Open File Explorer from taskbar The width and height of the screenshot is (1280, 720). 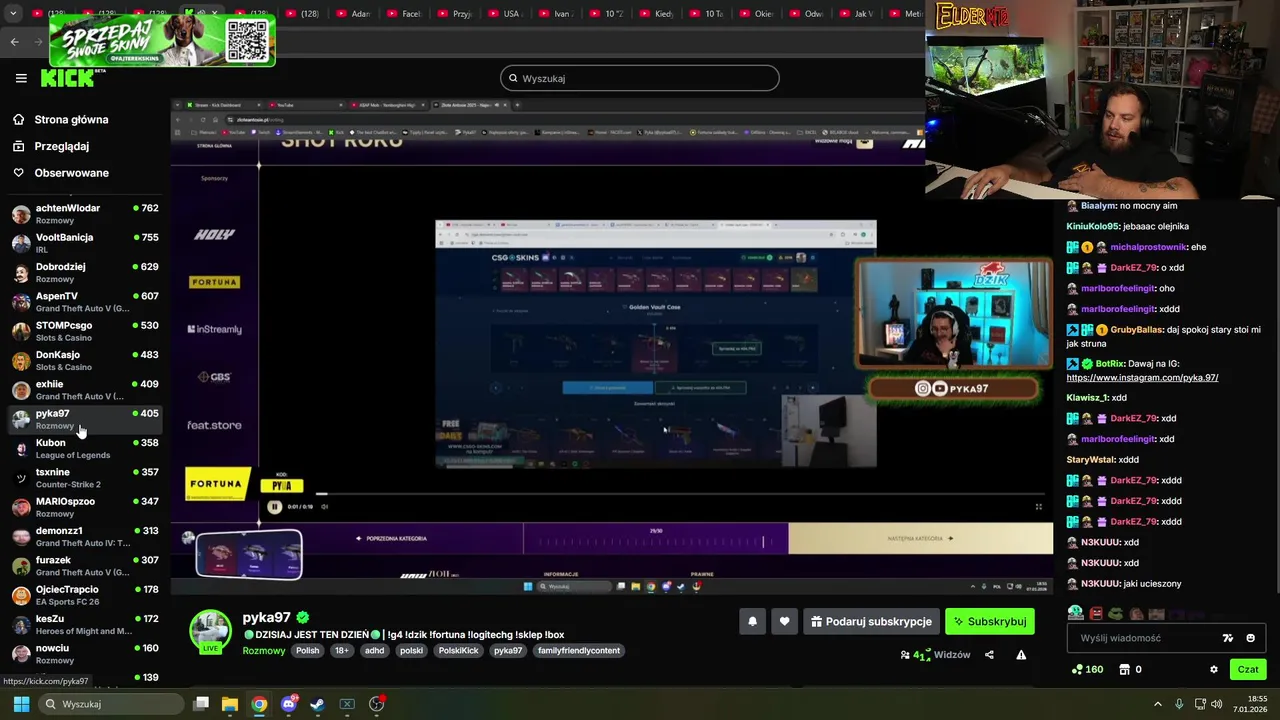point(230,704)
